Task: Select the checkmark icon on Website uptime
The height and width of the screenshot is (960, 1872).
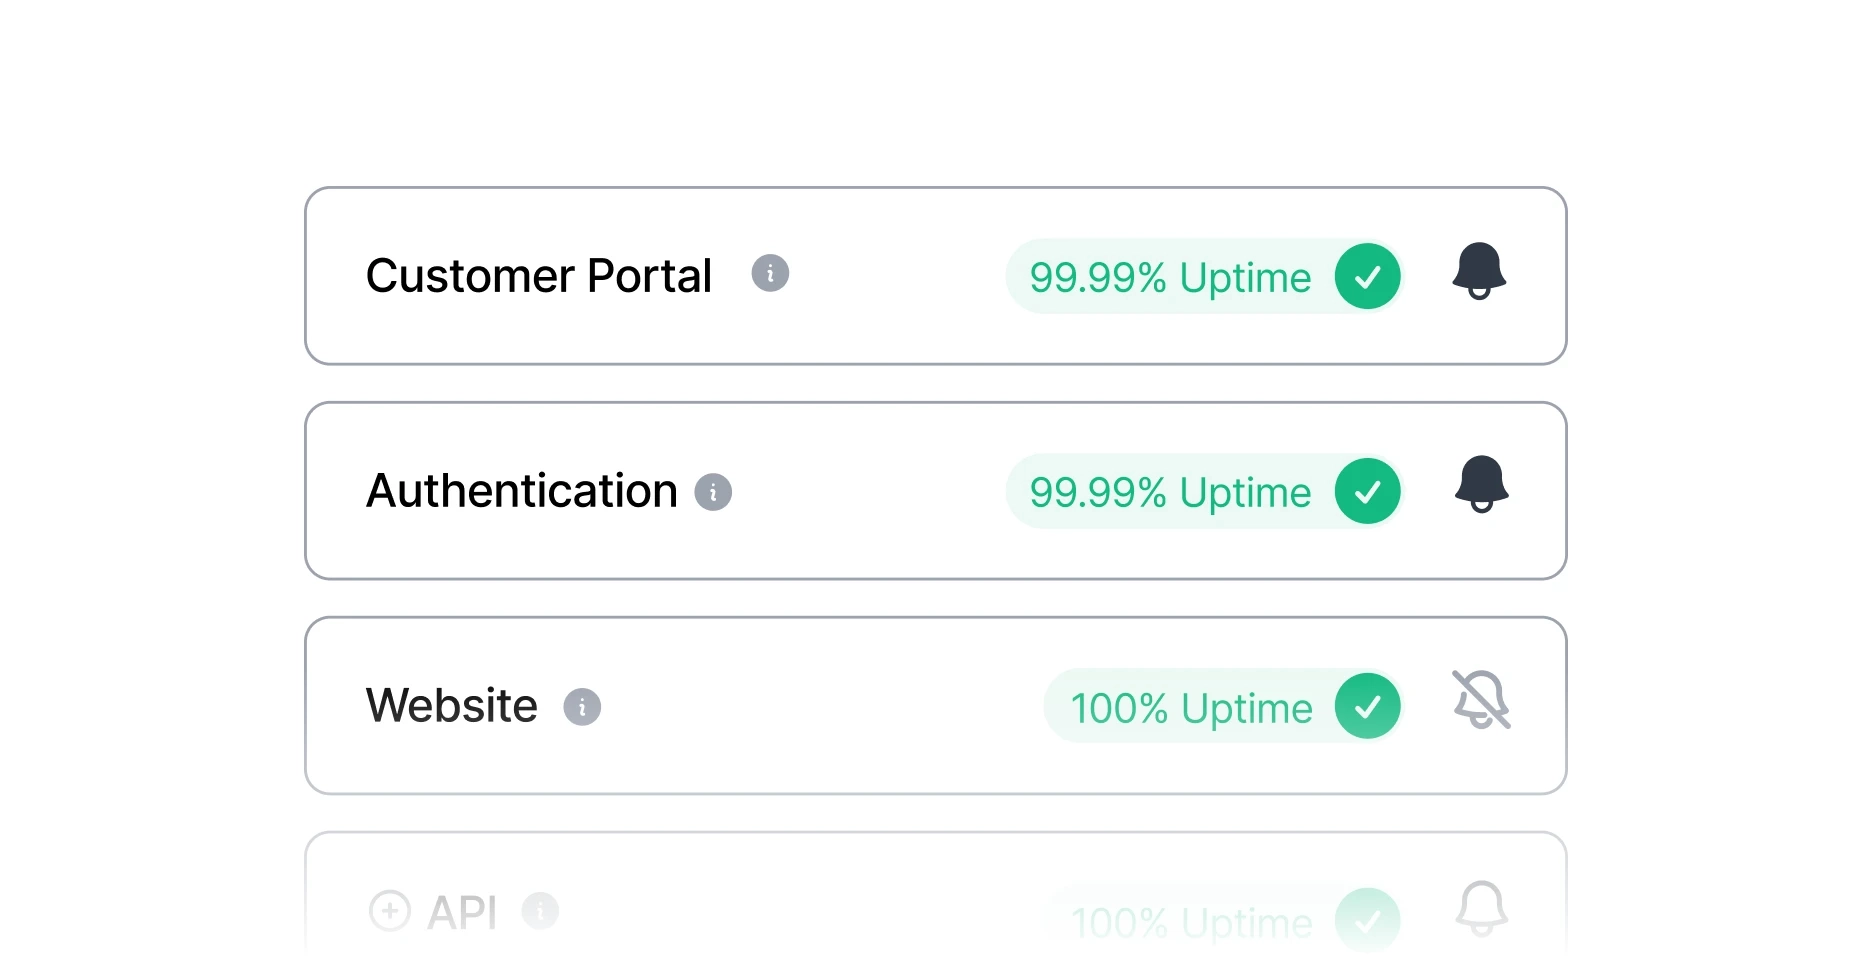Action: tap(1367, 706)
